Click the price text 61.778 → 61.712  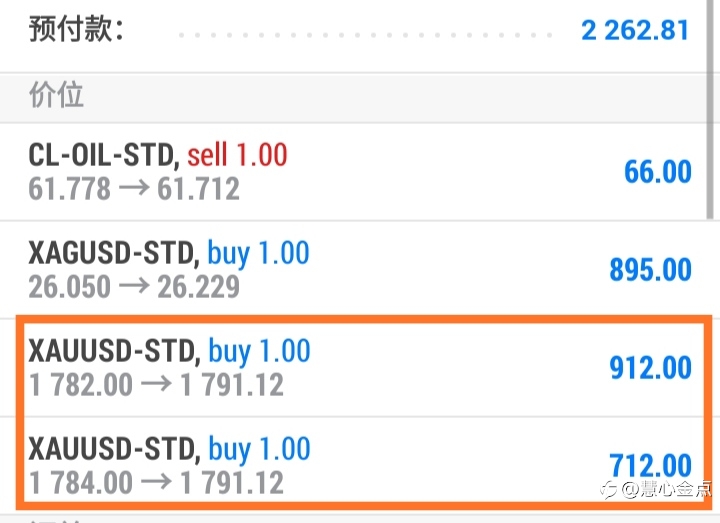(x=134, y=189)
